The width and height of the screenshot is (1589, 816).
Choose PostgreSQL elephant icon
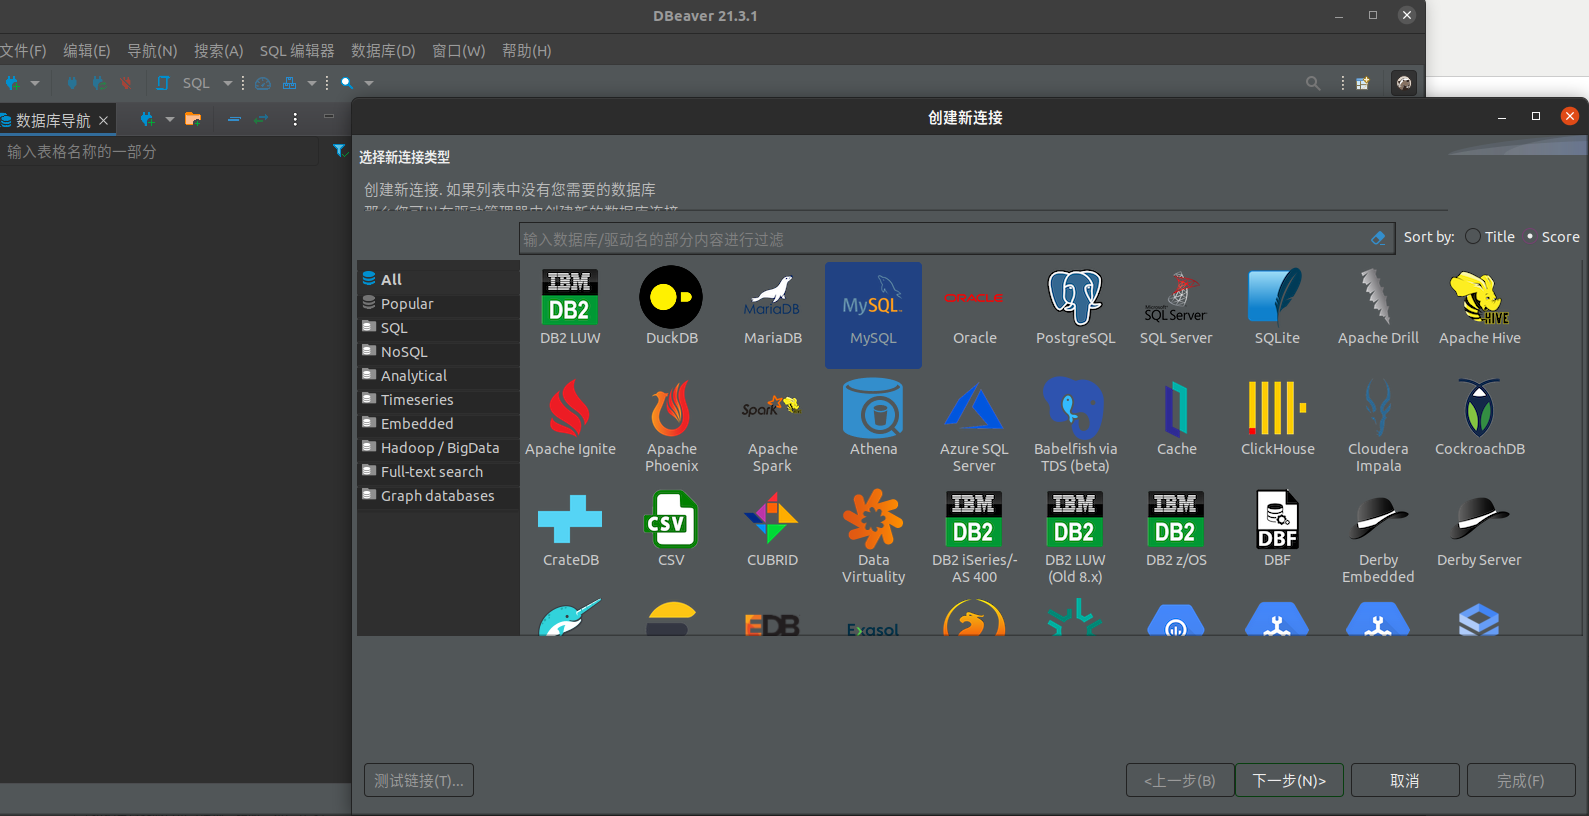pos(1075,308)
